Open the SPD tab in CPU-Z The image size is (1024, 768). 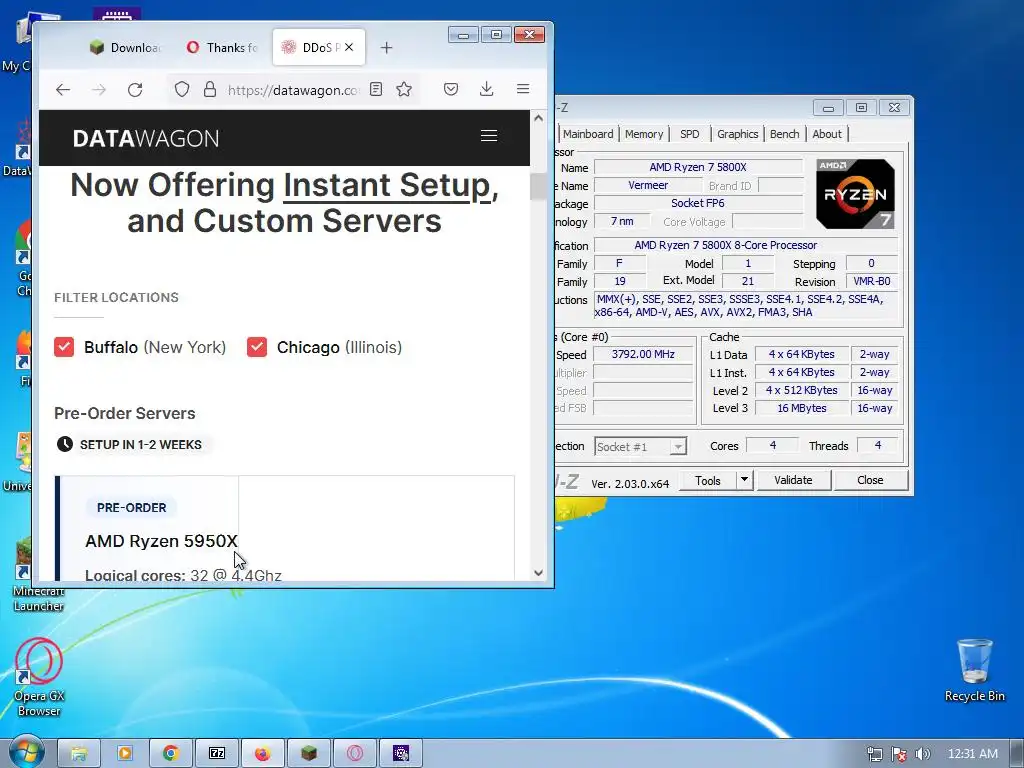[690, 134]
